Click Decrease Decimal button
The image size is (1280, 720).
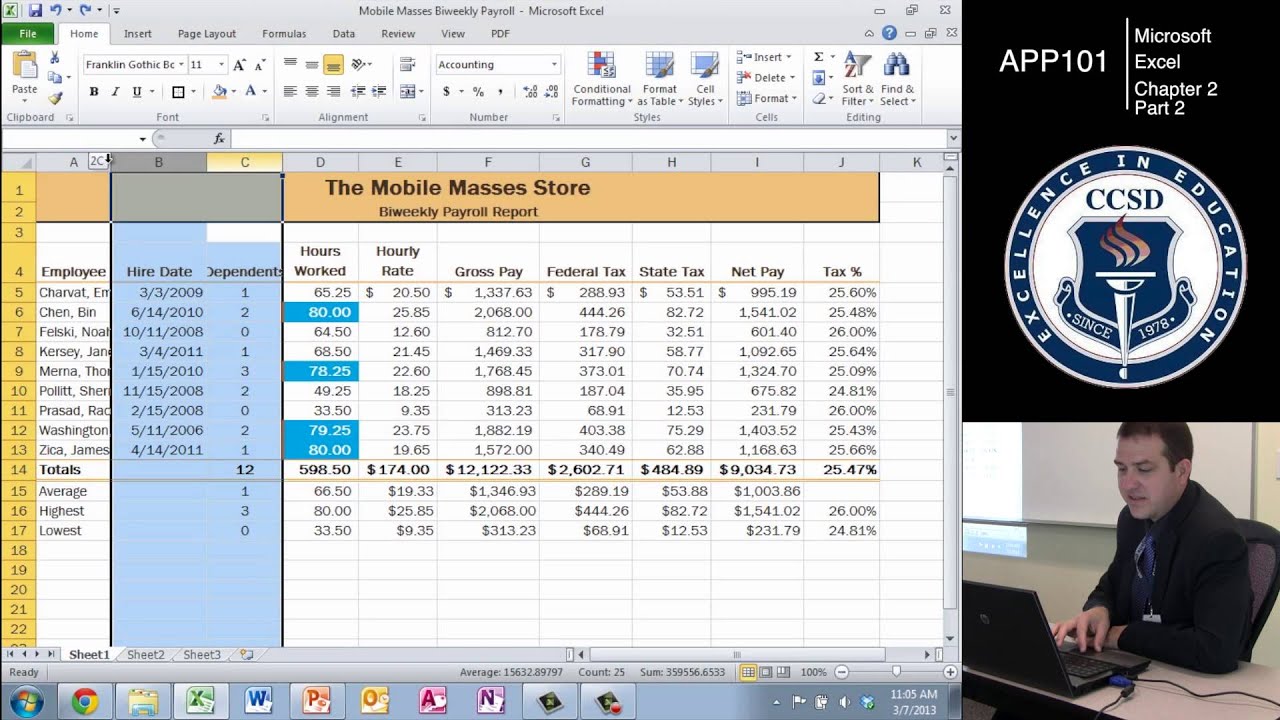pos(552,92)
